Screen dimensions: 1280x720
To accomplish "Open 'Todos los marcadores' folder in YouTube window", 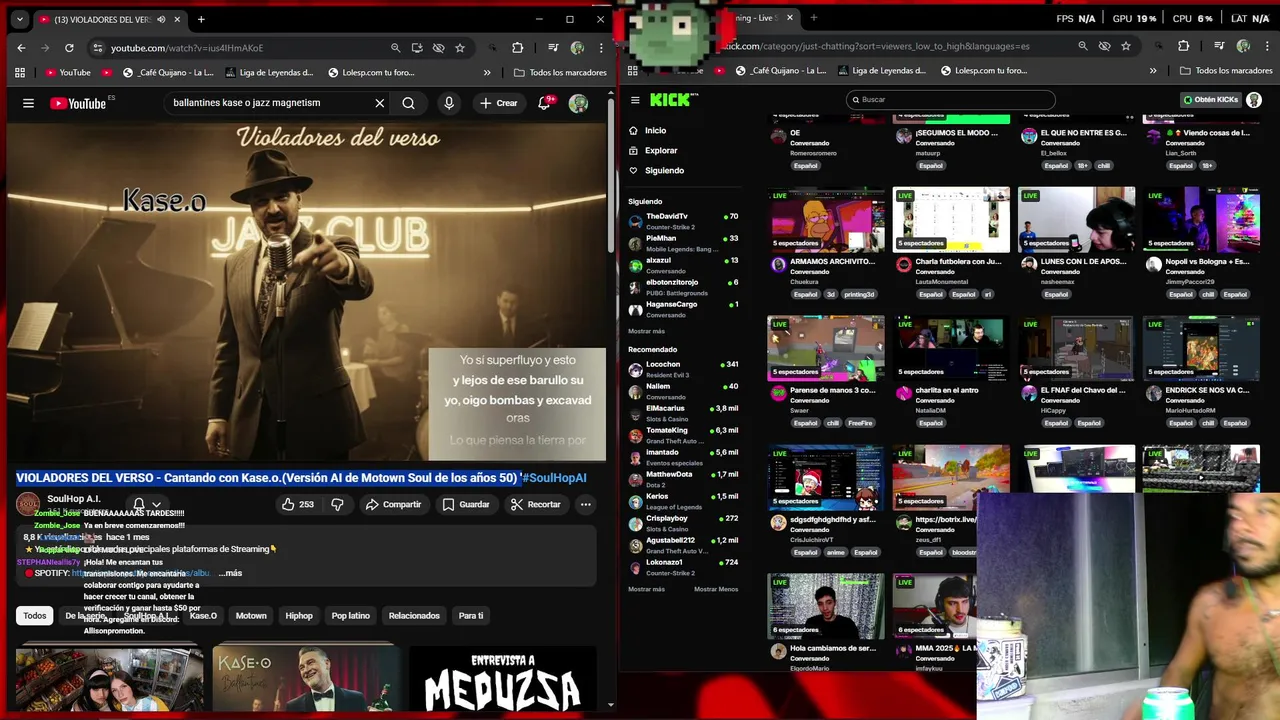I will (x=560, y=72).
